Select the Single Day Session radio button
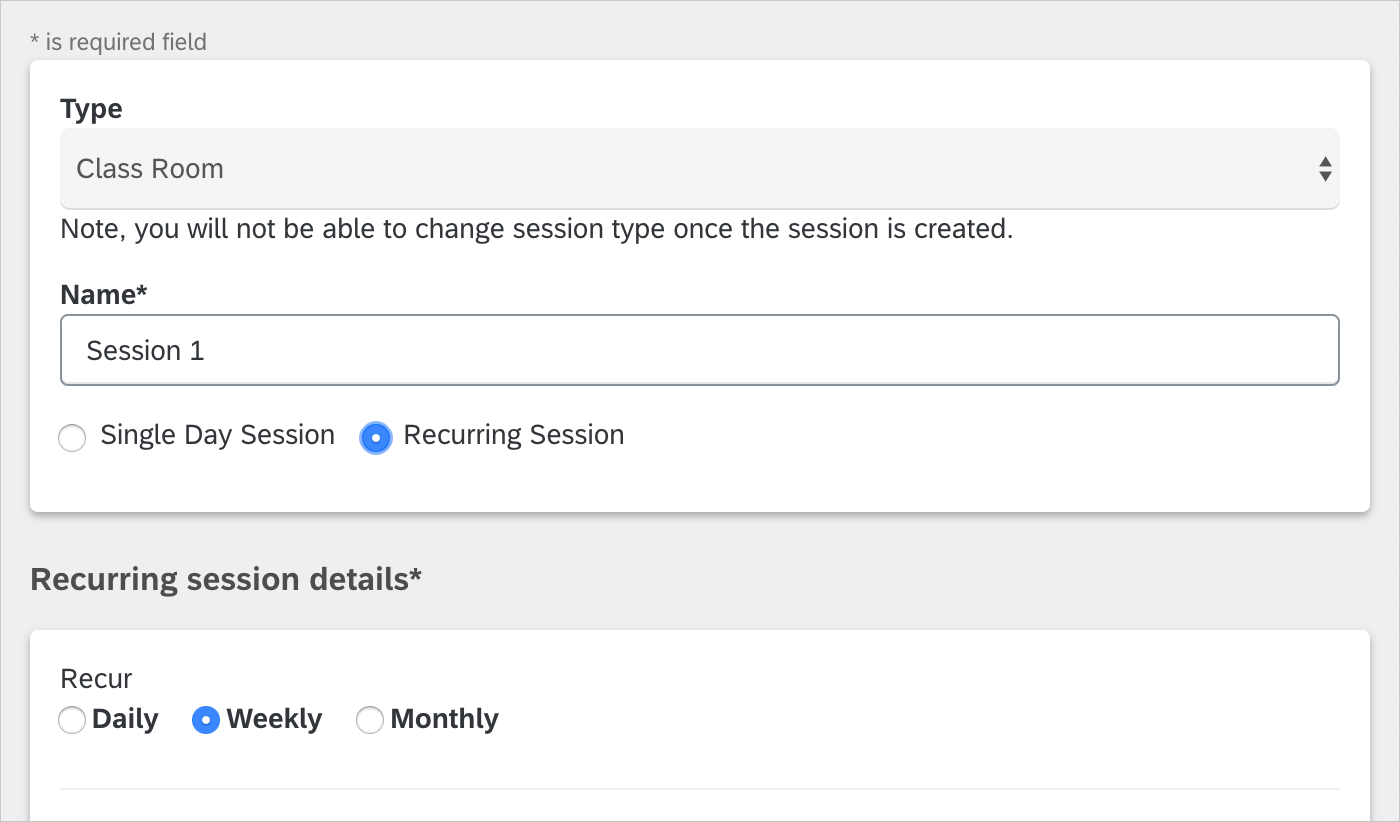 coord(72,437)
